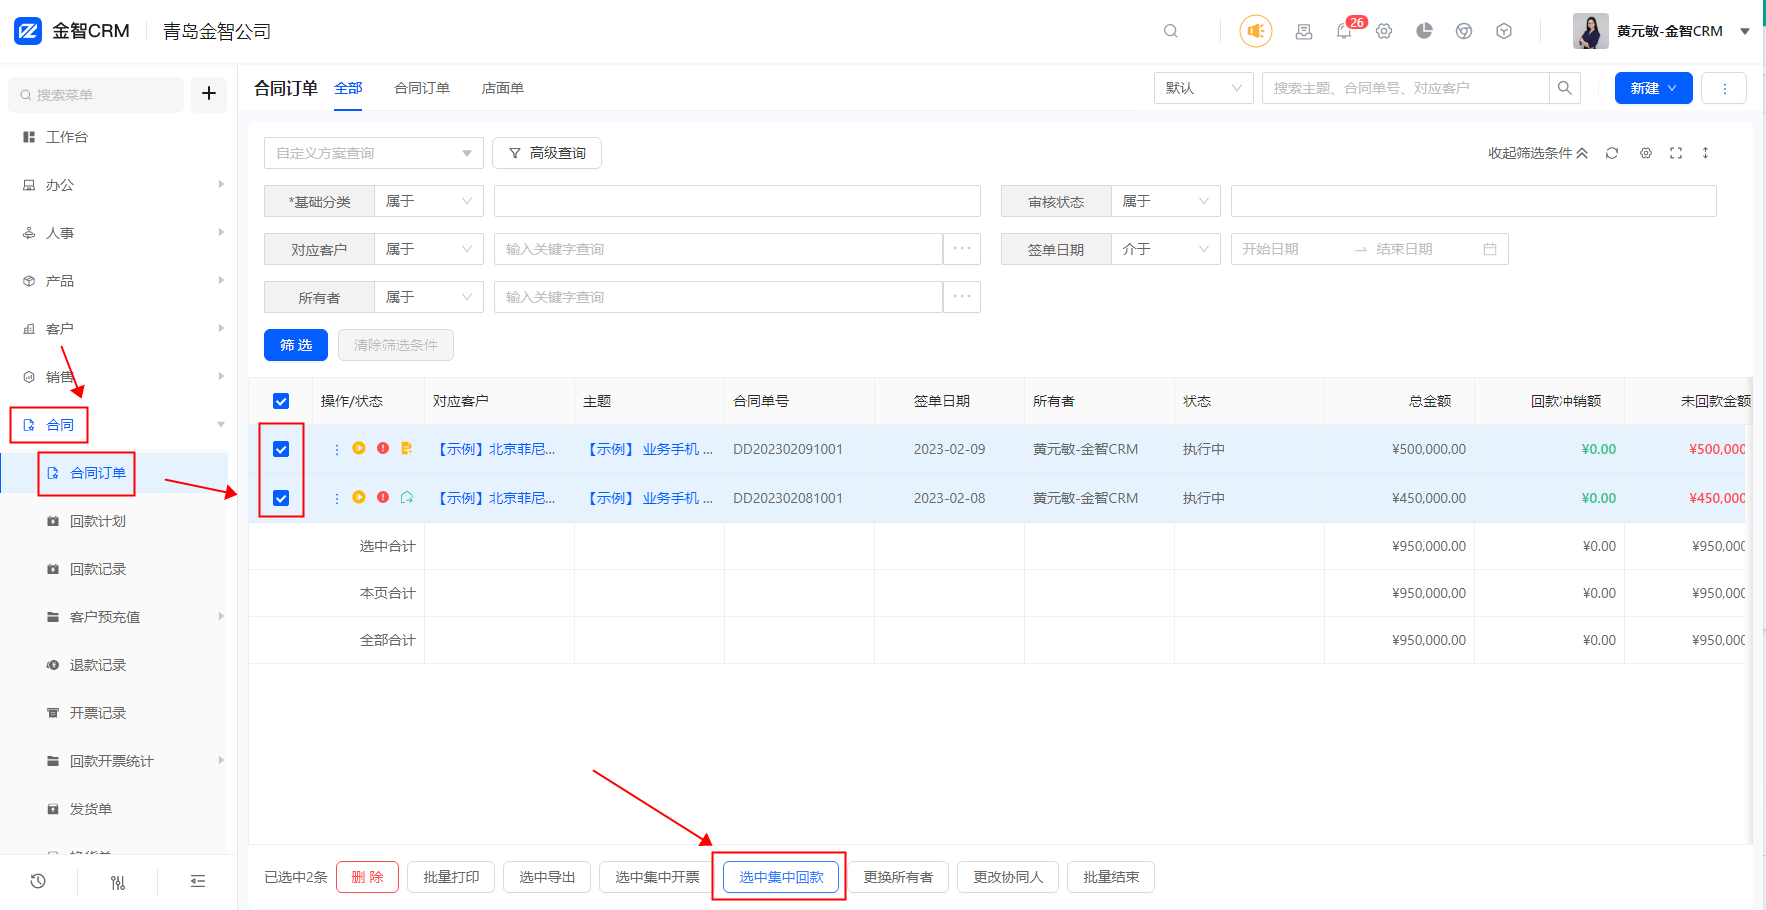Screen dimensions: 1766x910
Task: Click the 新建 button
Action: click(1654, 88)
